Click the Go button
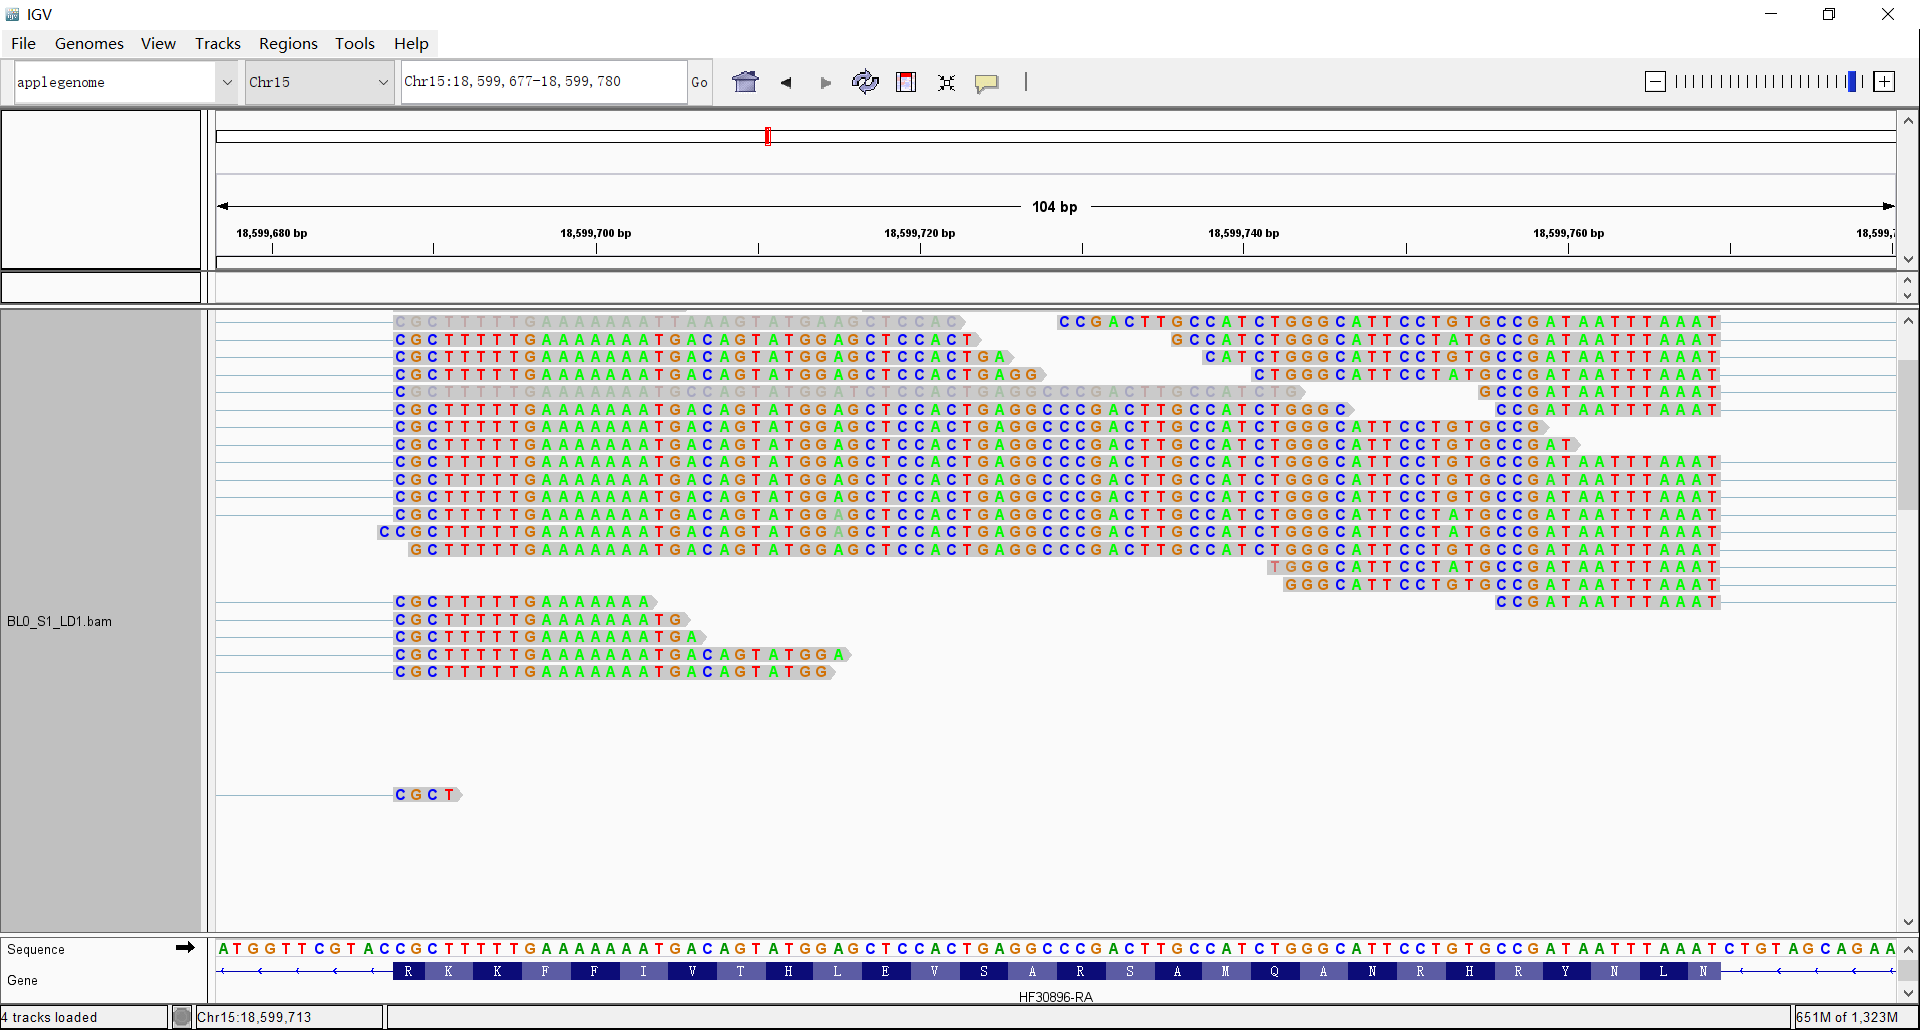This screenshot has height=1030, width=1920. click(x=699, y=82)
